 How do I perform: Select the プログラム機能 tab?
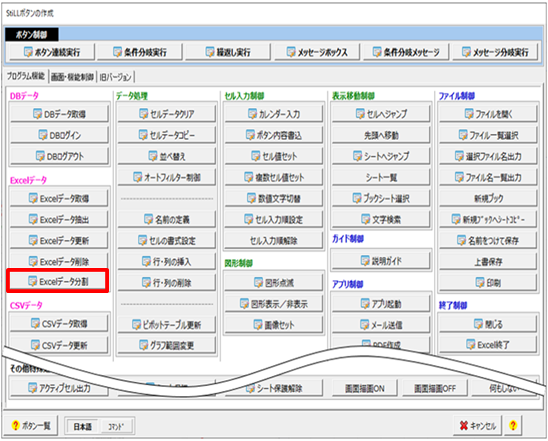(26, 76)
